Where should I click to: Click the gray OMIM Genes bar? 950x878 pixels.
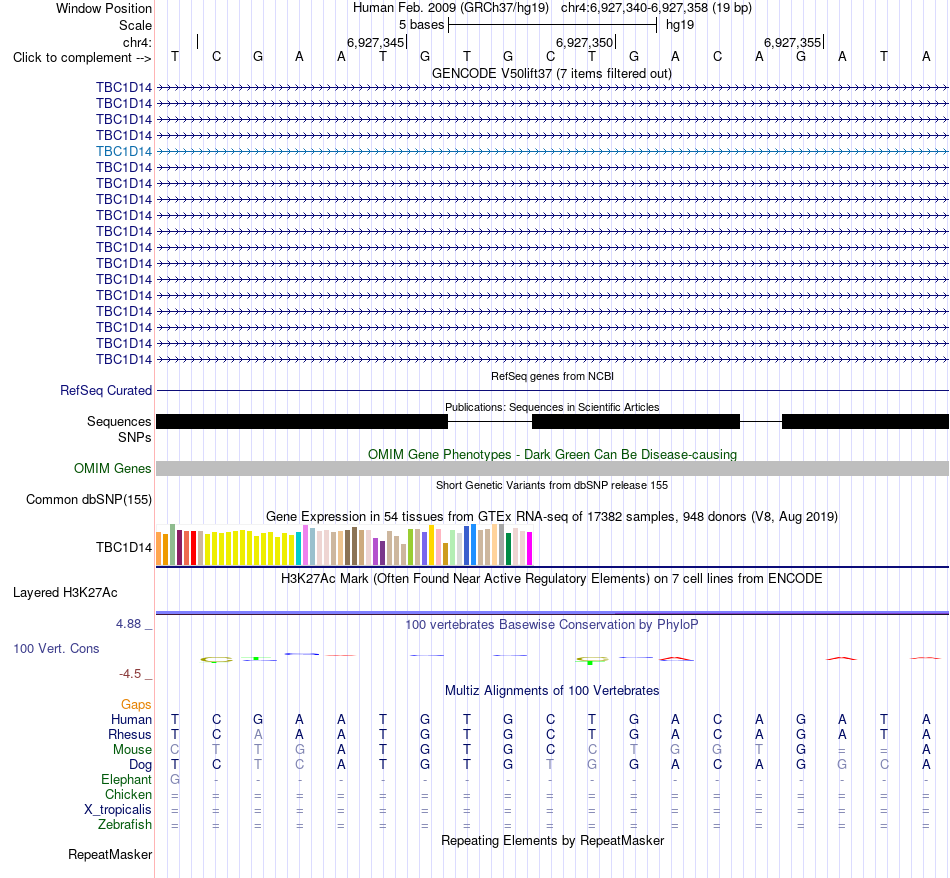tap(553, 468)
